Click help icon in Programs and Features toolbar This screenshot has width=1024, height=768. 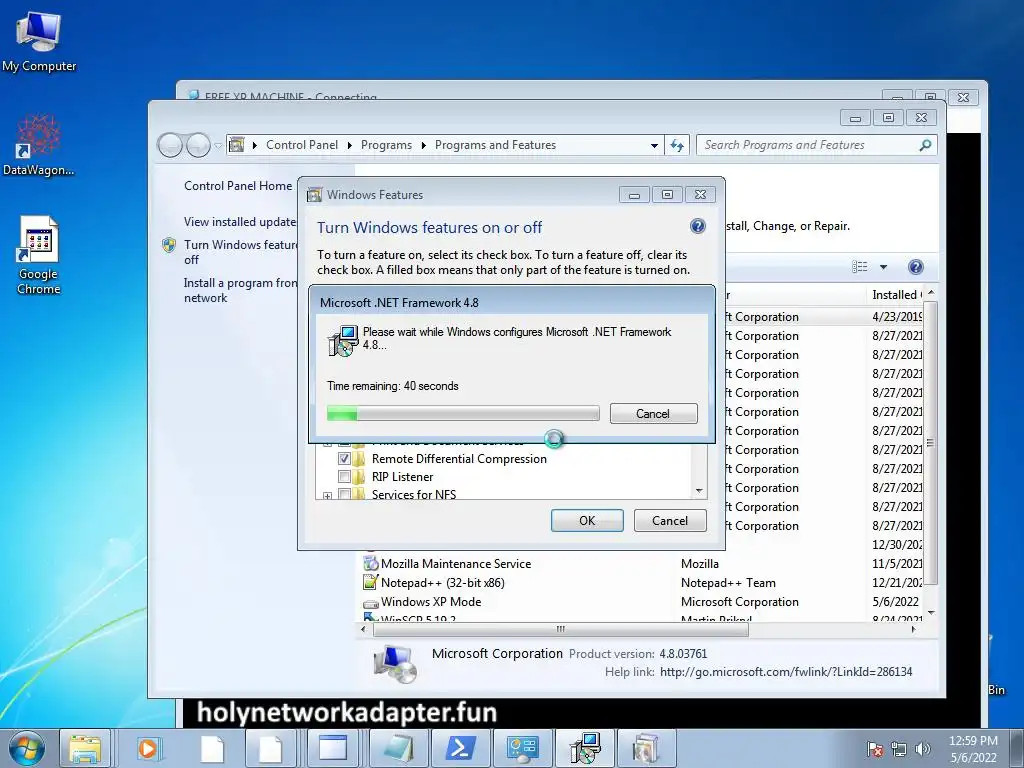916,266
